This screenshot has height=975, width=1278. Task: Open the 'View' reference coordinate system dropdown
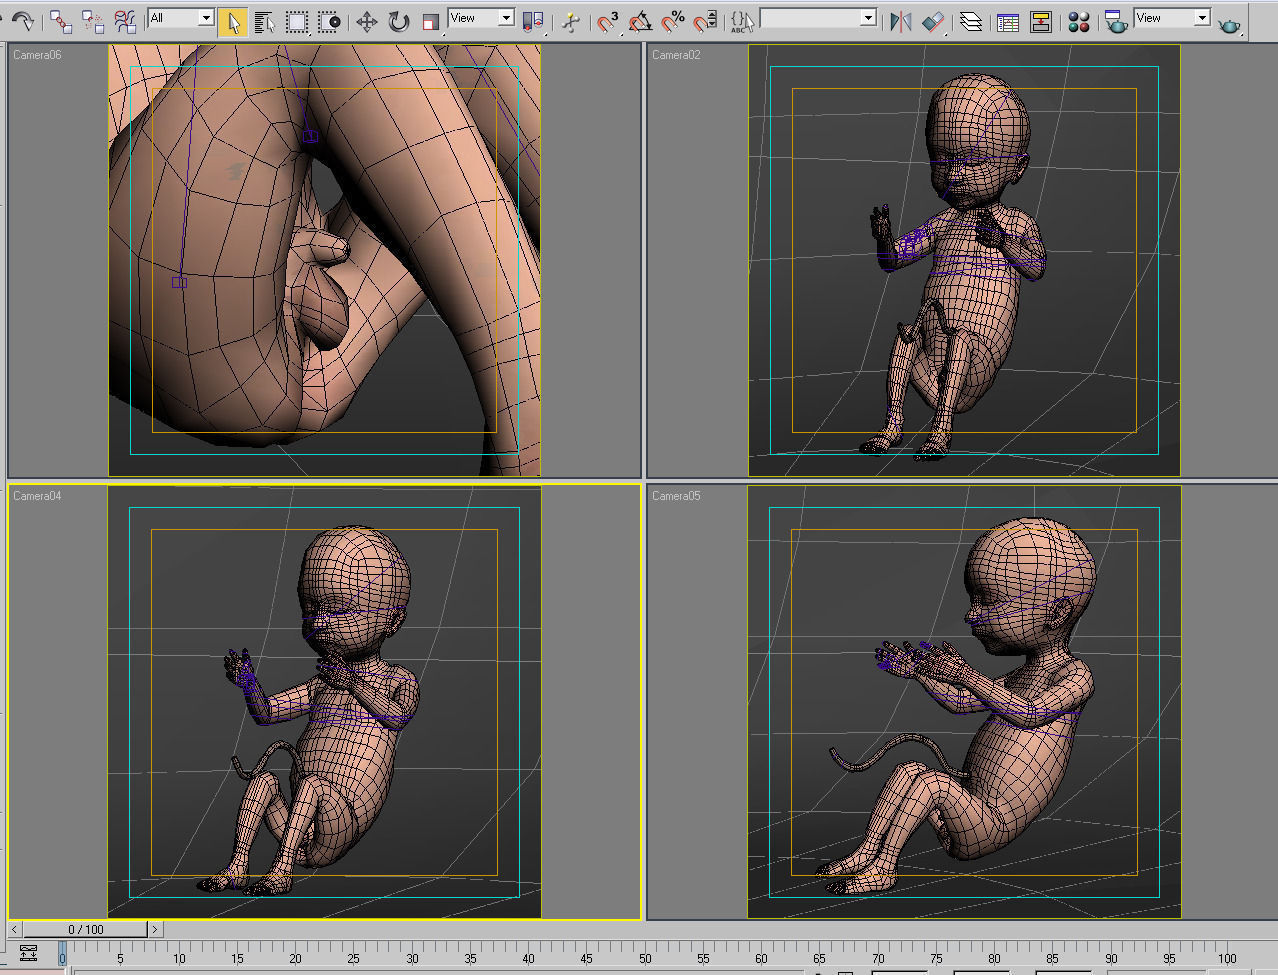coord(481,18)
